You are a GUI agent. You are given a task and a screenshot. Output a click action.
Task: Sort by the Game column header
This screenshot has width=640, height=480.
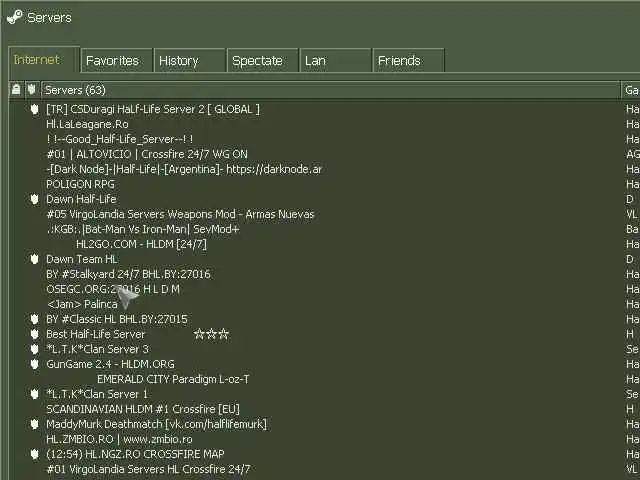[631, 90]
